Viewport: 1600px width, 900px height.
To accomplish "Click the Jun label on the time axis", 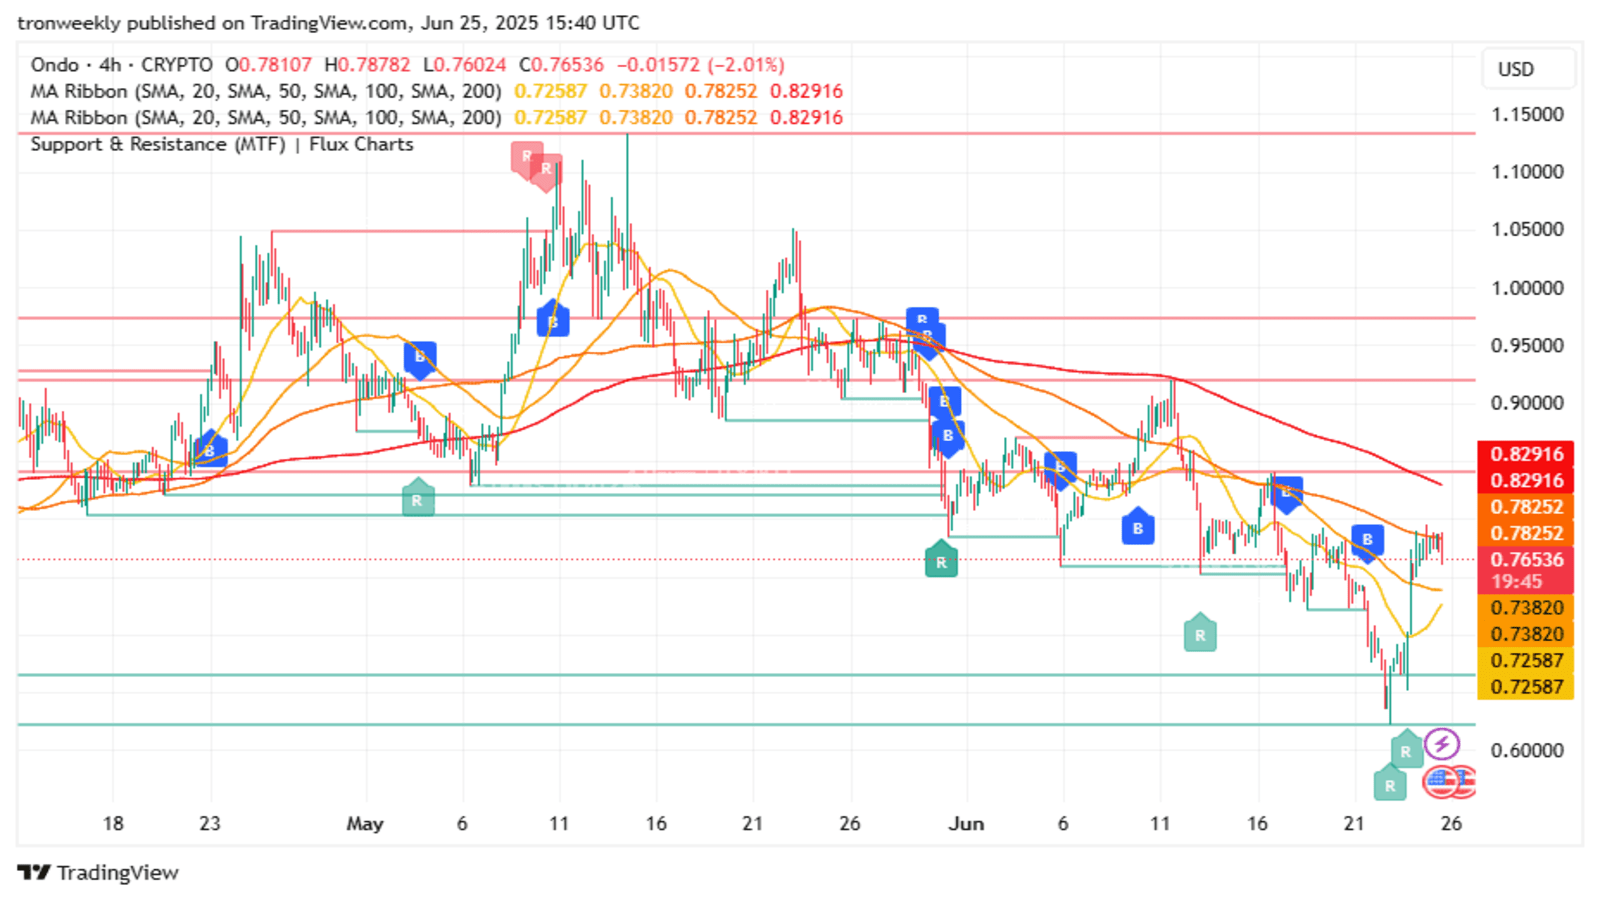I will tap(967, 824).
